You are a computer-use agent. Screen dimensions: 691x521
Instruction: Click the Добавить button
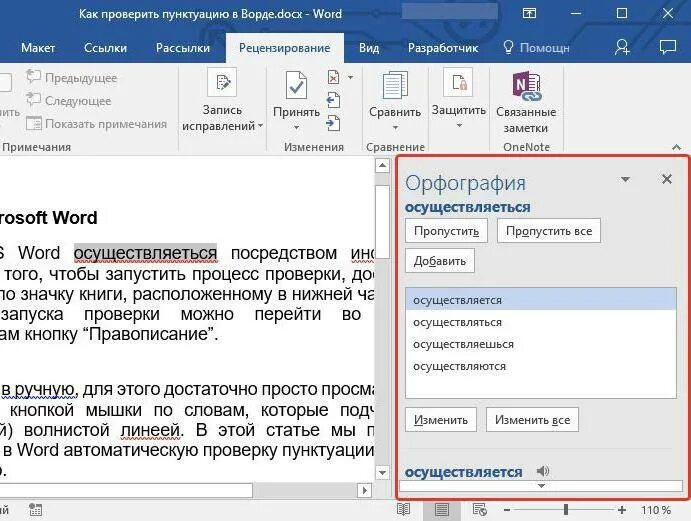tap(440, 261)
